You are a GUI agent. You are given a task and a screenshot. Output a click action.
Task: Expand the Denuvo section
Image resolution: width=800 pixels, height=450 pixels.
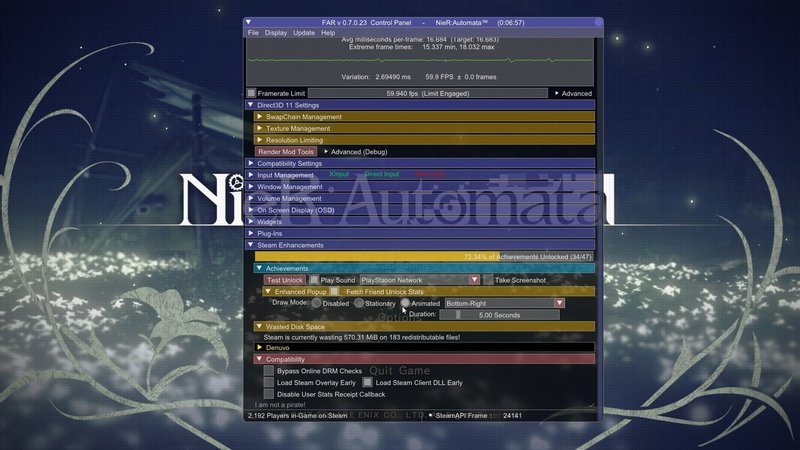424,347
